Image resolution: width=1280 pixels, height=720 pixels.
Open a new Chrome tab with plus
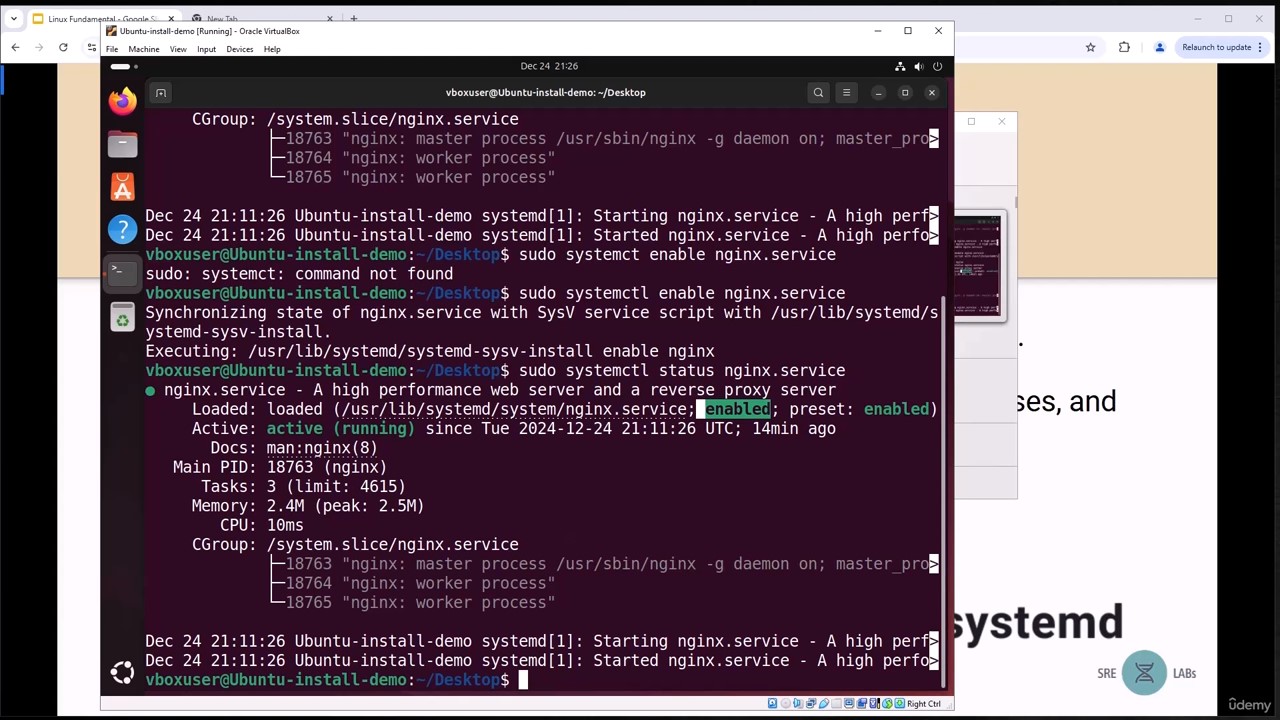click(x=353, y=18)
